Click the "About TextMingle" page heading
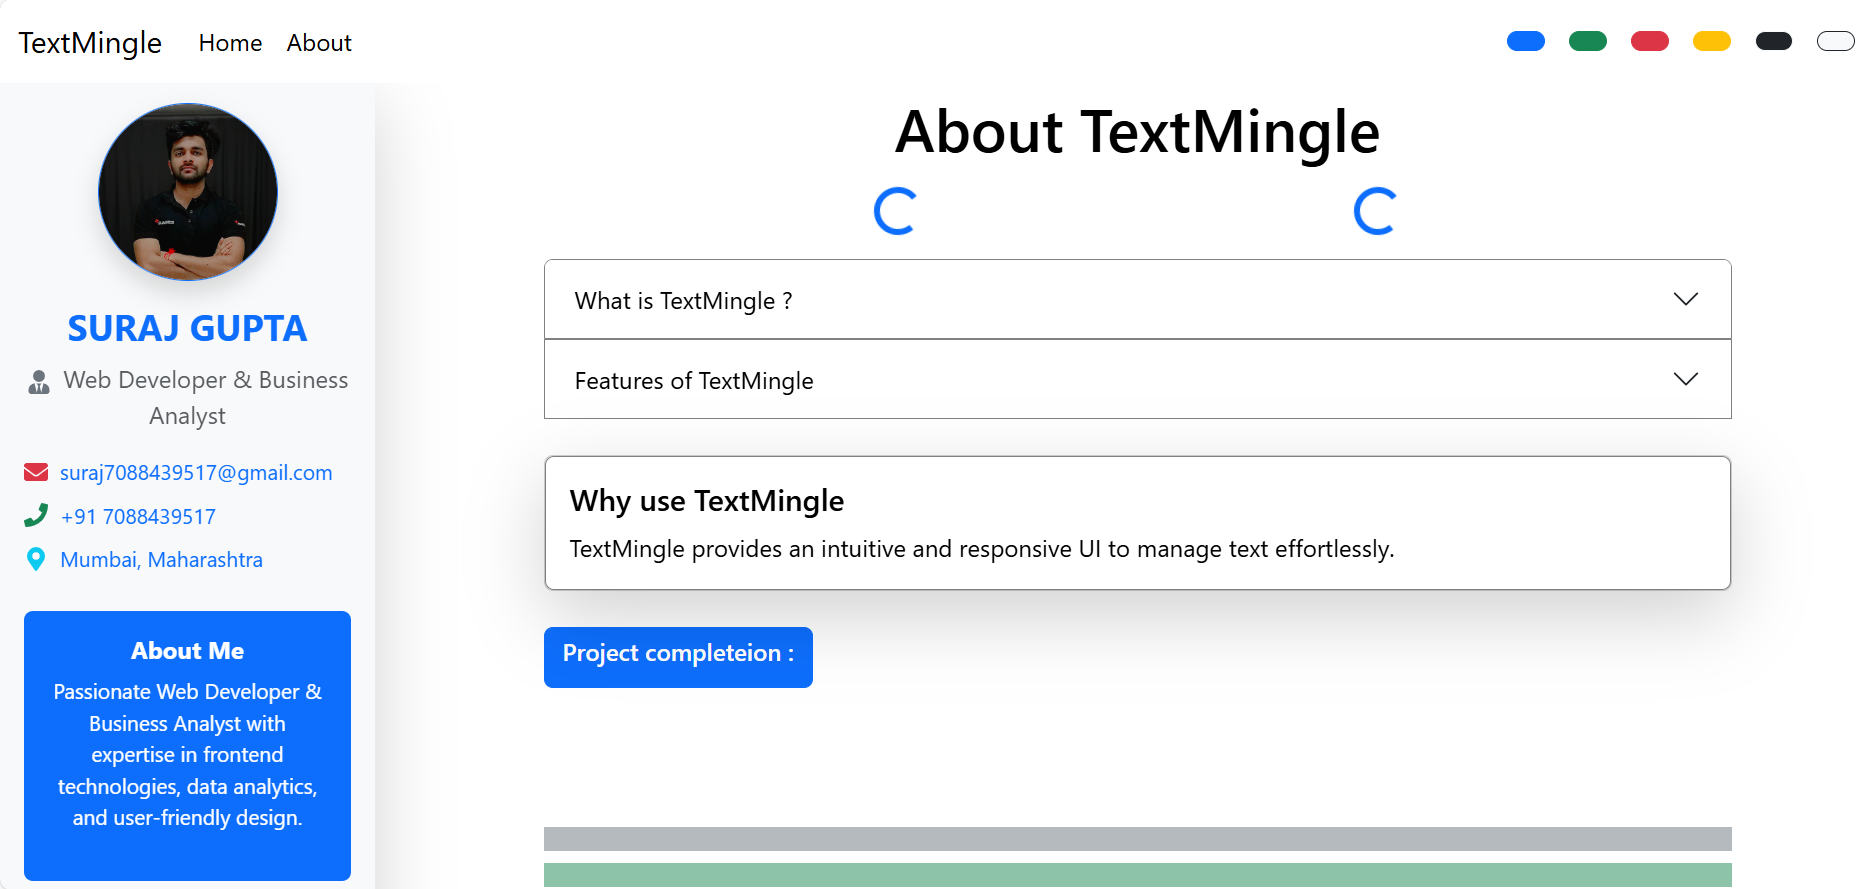The height and width of the screenshot is (889, 1873). click(1138, 132)
